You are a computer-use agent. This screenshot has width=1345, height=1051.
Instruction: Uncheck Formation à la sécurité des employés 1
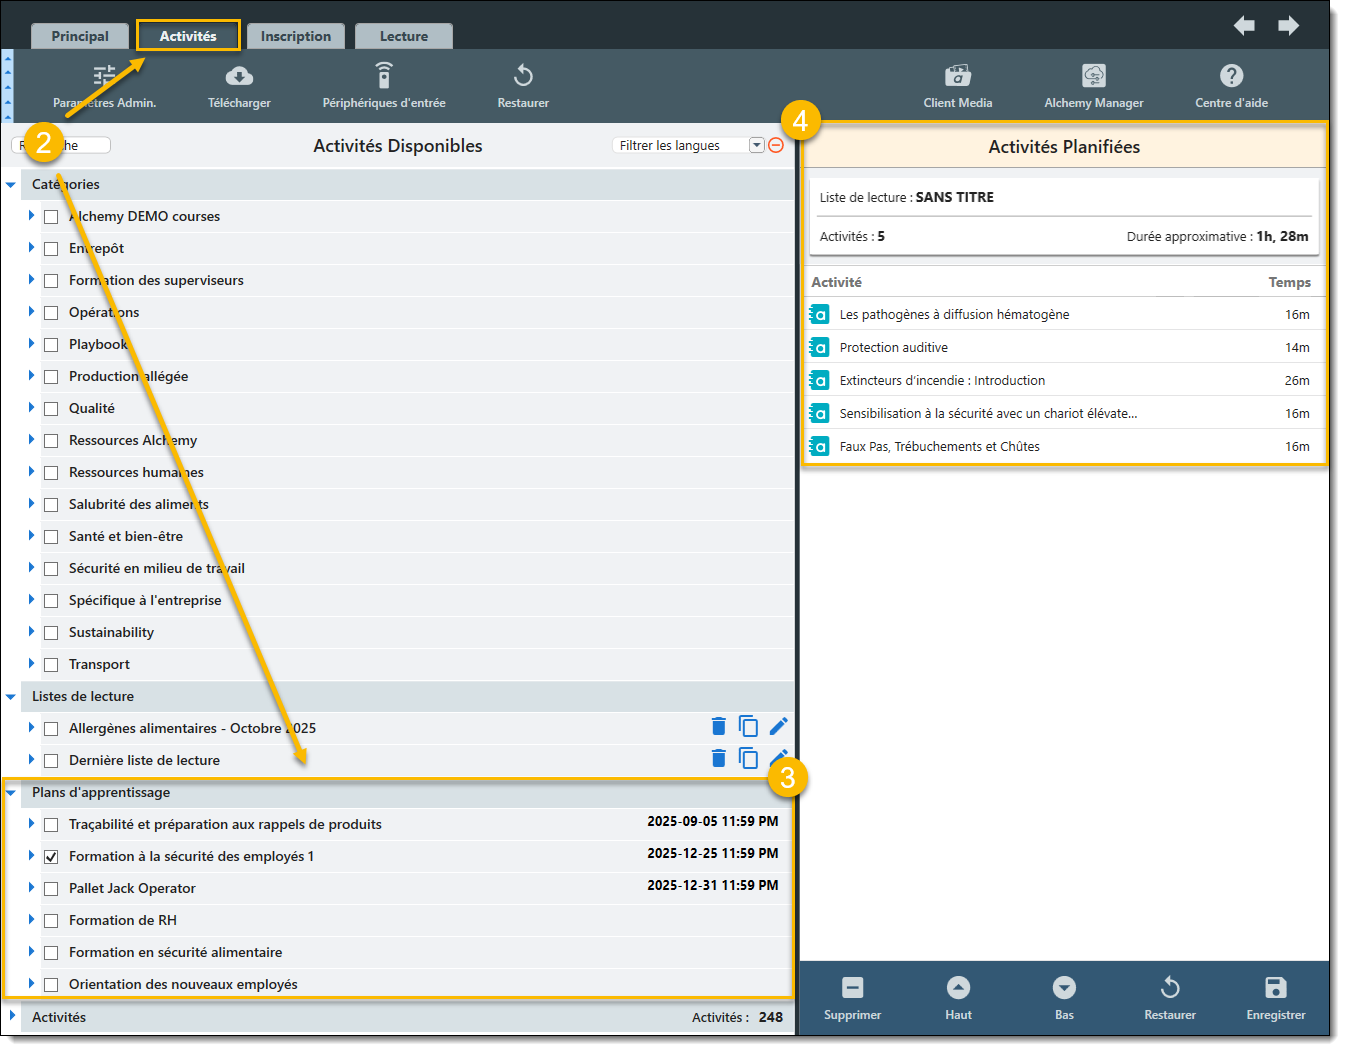(x=51, y=857)
